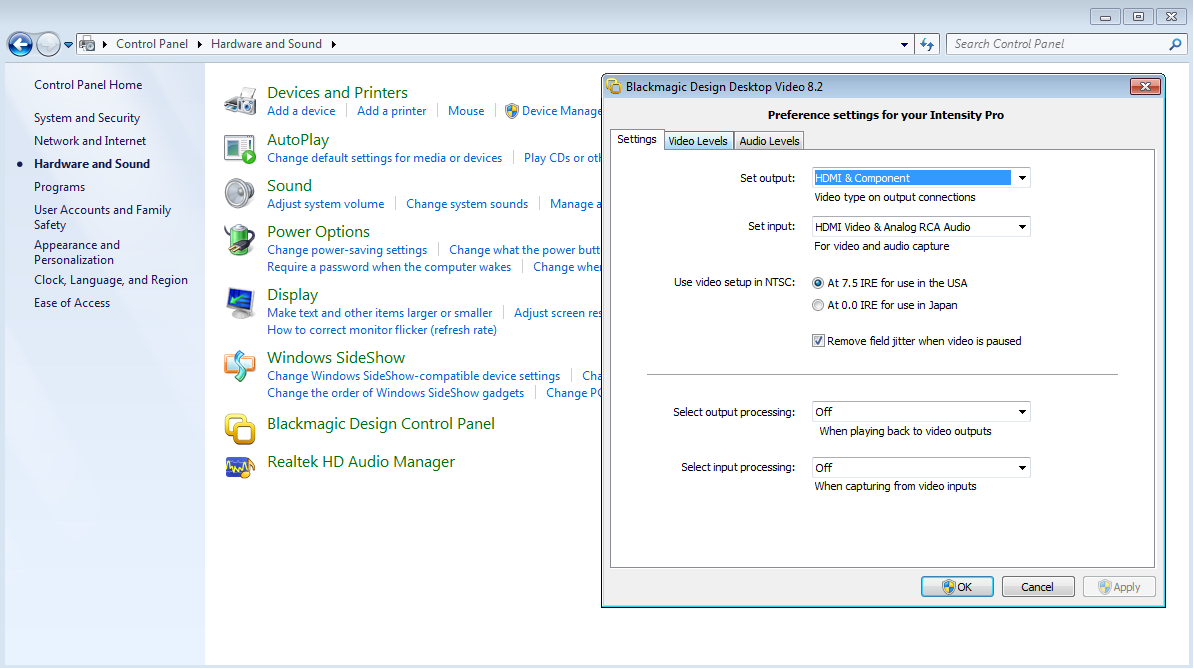The height and width of the screenshot is (669, 1194).
Task: Open Devices and Printers icon
Action: point(240,101)
